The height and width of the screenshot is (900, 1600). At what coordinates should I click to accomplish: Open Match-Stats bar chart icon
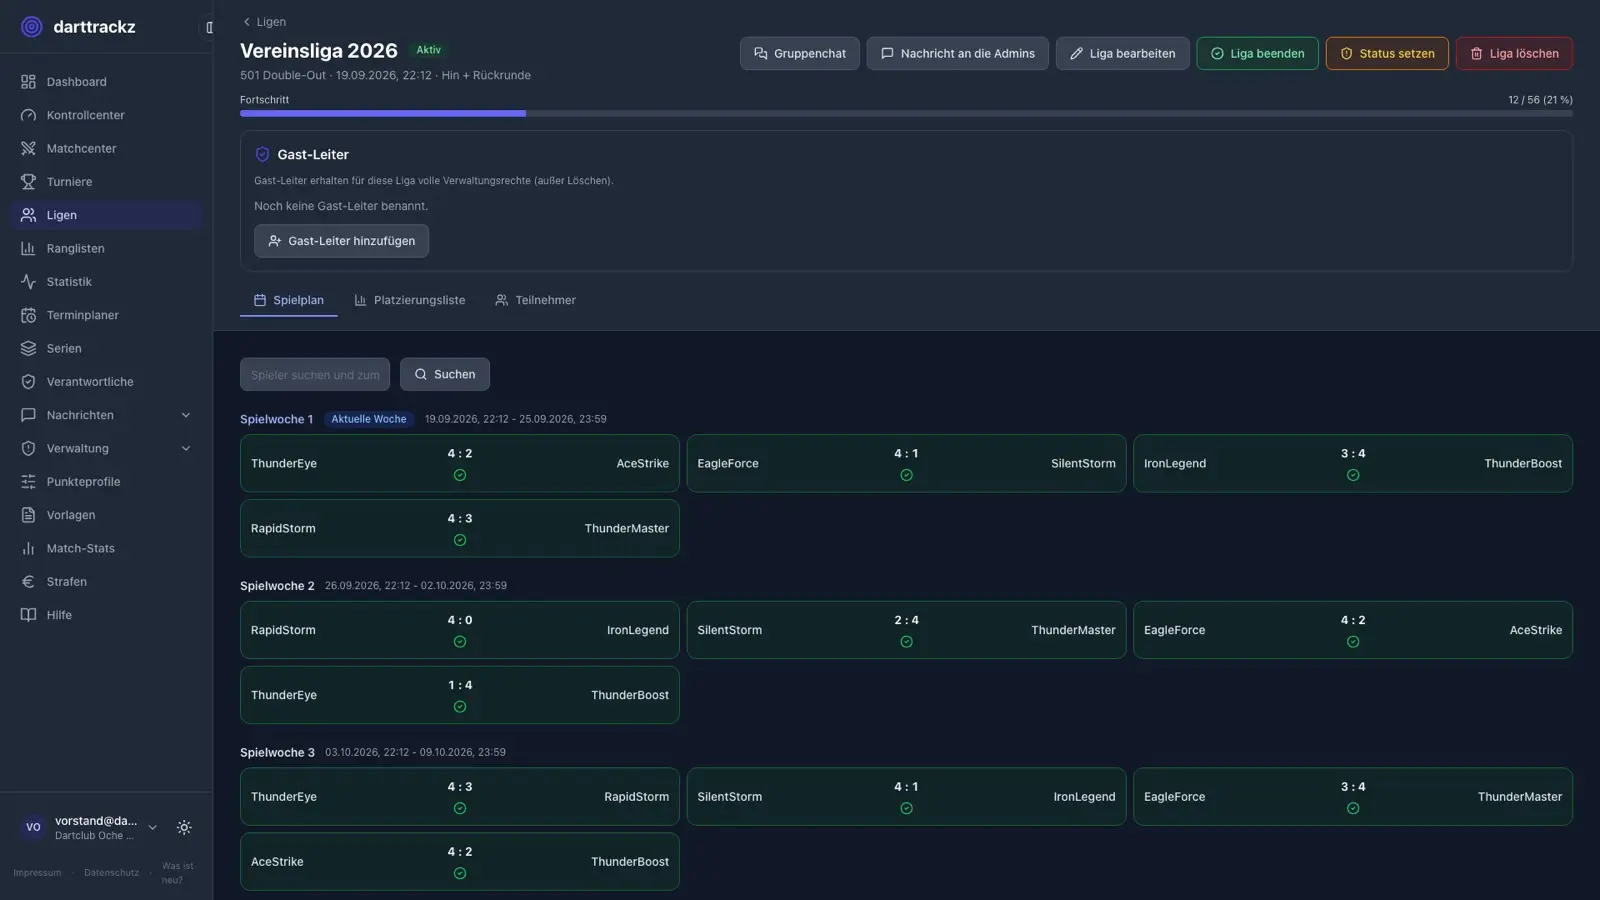coord(28,548)
